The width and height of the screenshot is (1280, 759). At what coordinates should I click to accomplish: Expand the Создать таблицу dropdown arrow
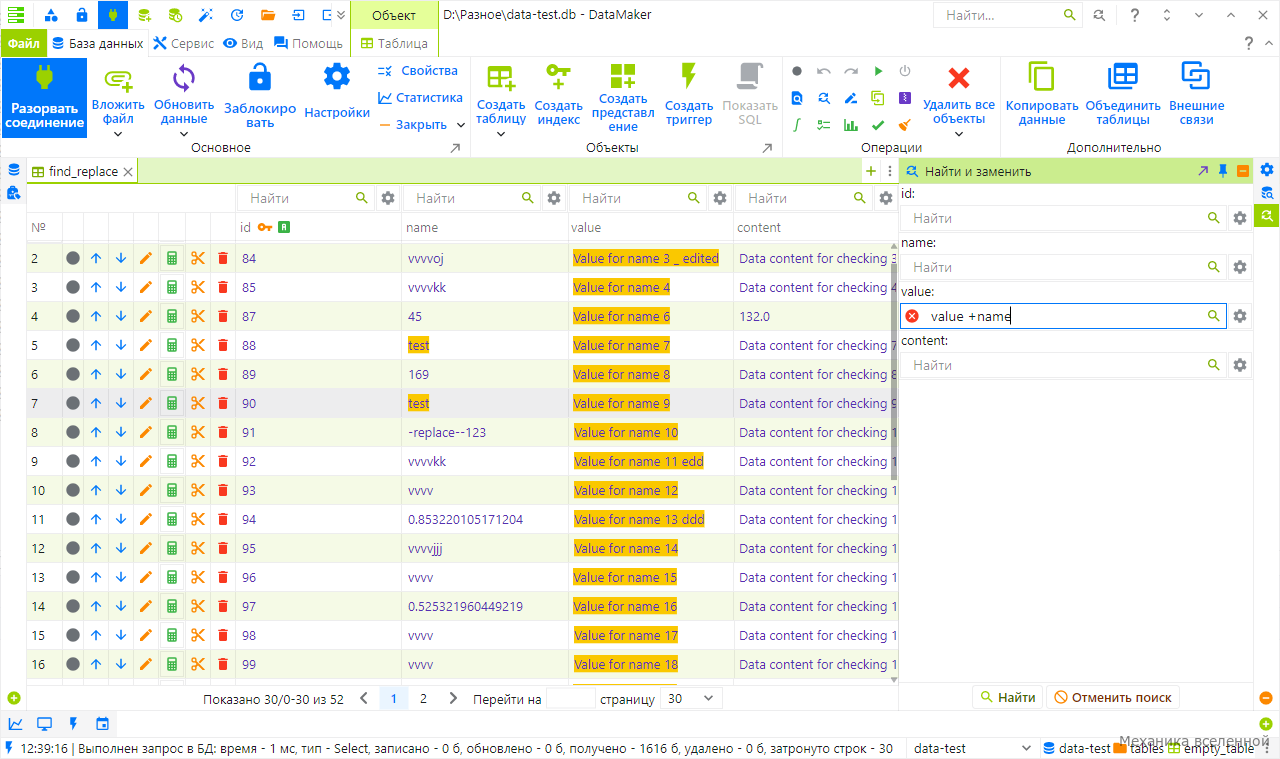pyautogui.click(x=500, y=134)
